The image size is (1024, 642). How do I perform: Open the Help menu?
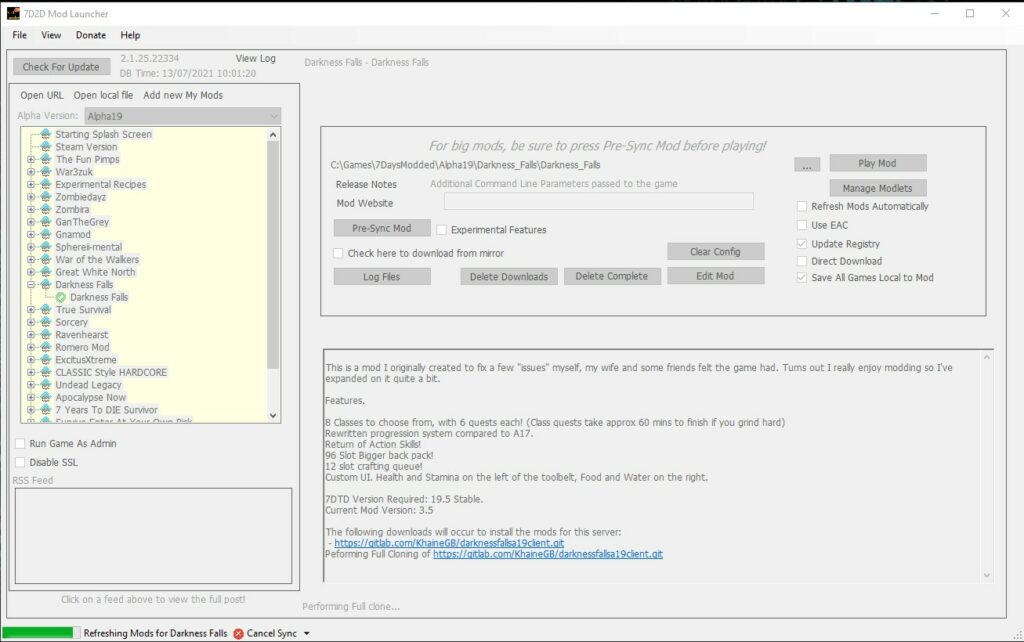(130, 35)
